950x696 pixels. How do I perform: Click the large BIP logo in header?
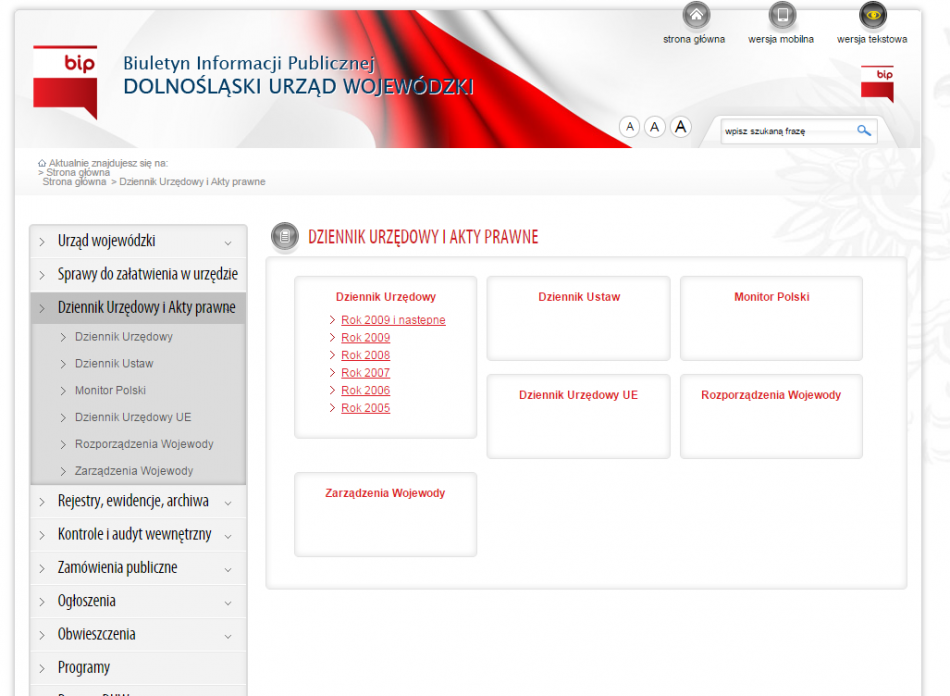(x=65, y=82)
